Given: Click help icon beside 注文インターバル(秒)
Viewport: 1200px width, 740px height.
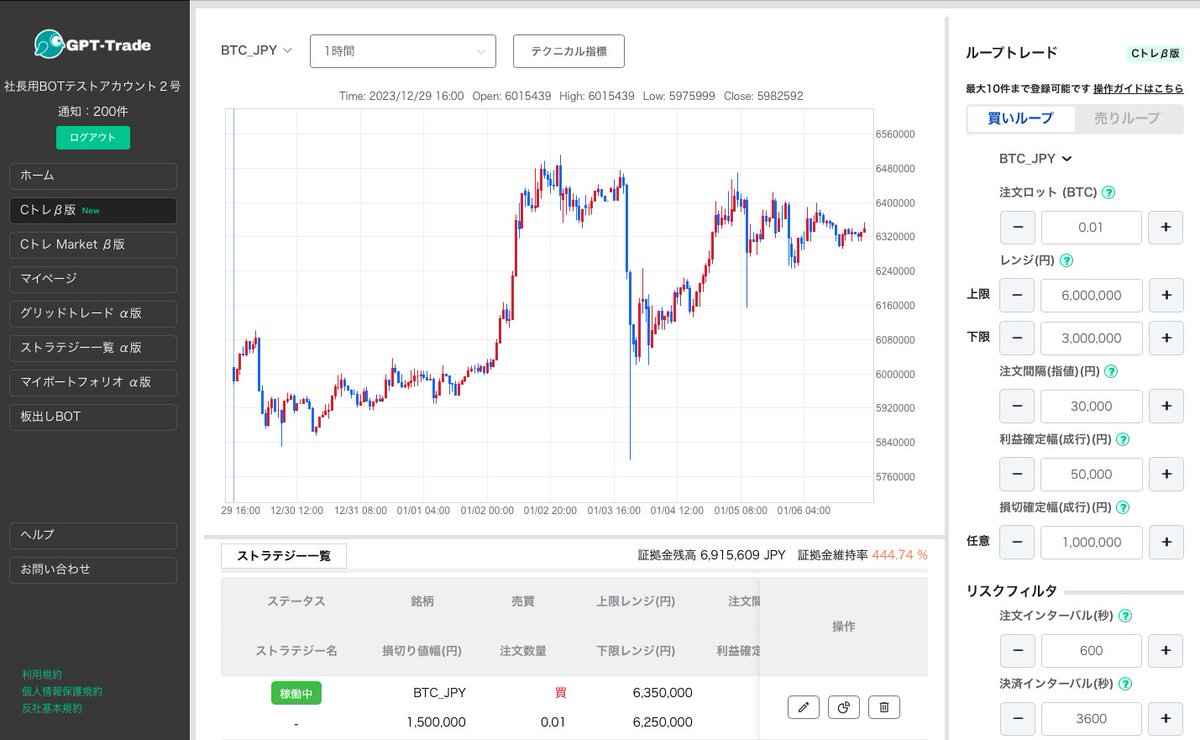Looking at the screenshot, I should 1127,615.
